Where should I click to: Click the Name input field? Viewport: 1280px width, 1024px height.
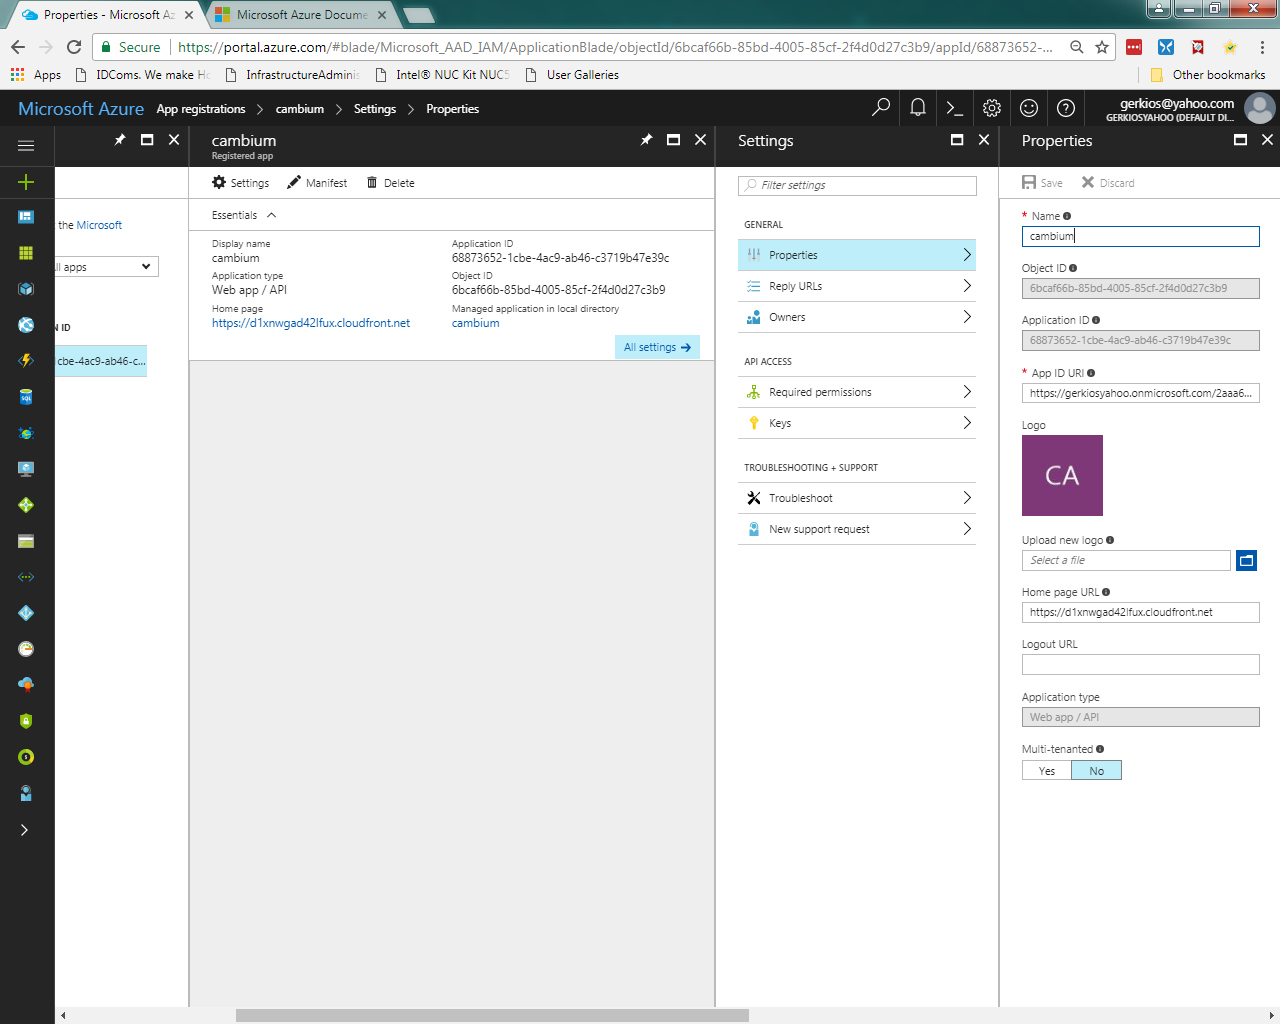pos(1140,236)
